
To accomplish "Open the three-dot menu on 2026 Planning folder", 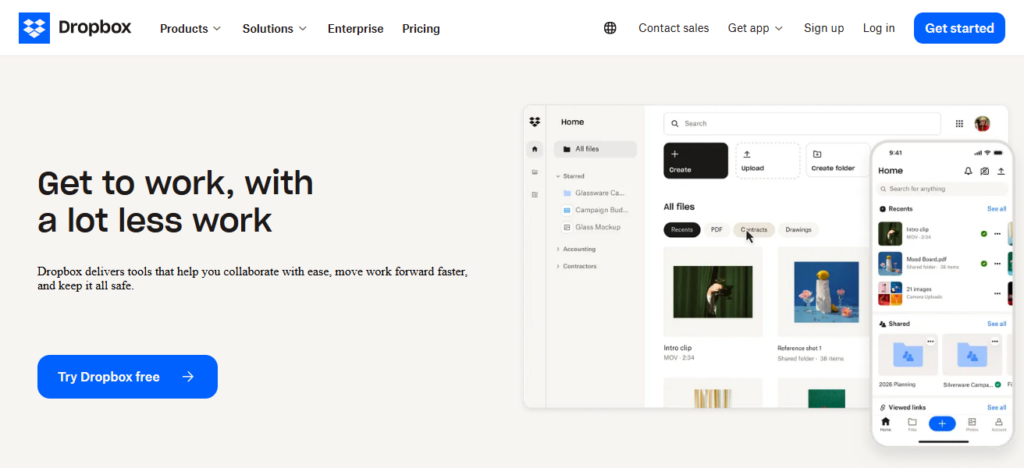I will click(931, 341).
